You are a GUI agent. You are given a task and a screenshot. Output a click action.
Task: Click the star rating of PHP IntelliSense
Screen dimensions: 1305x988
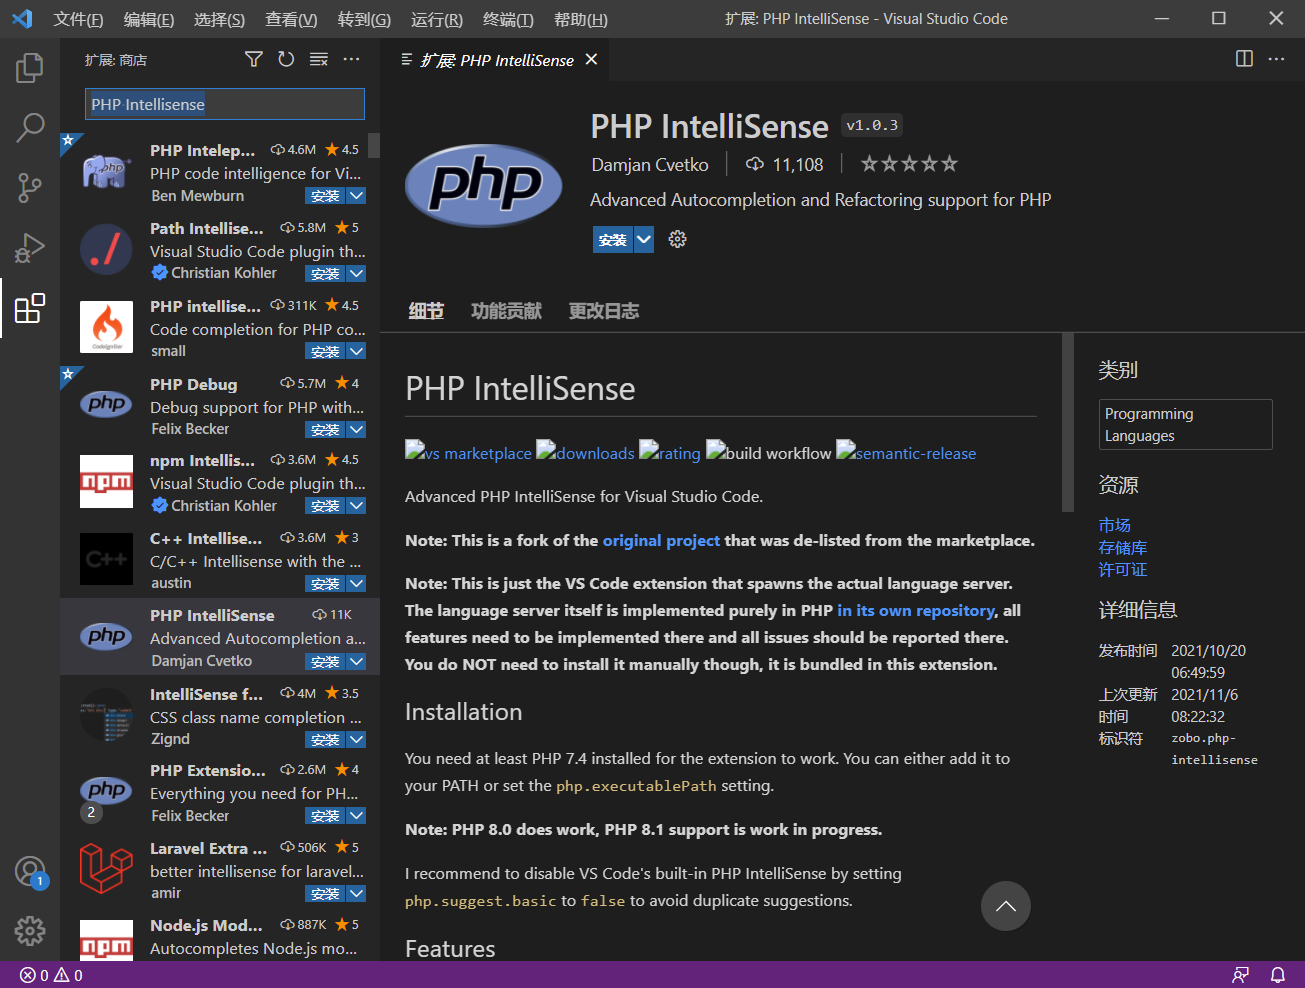pyautogui.click(x=909, y=164)
